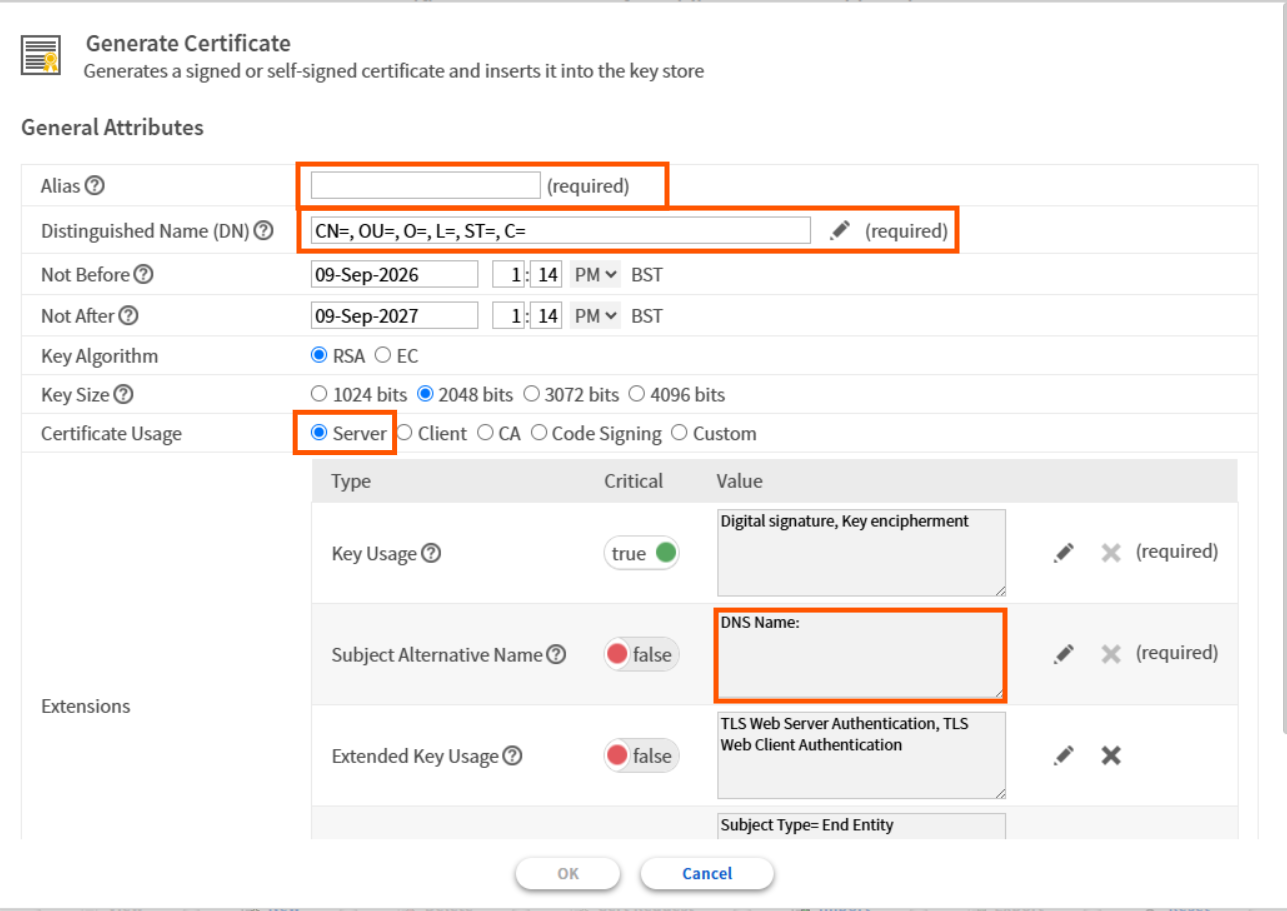Edit Extended Key Usage with pencil icon
The width and height of the screenshot is (1287, 911).
point(1064,755)
